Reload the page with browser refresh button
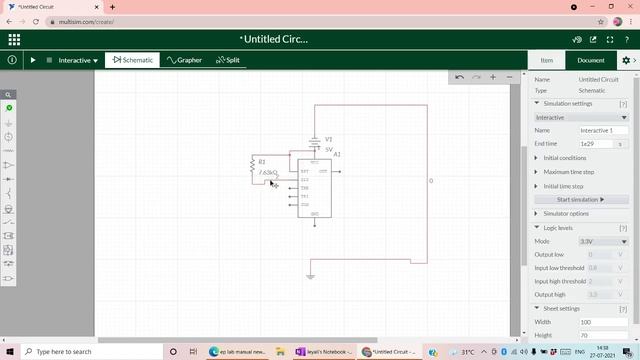Screen dimensions: 640x360 tap(36, 22)
